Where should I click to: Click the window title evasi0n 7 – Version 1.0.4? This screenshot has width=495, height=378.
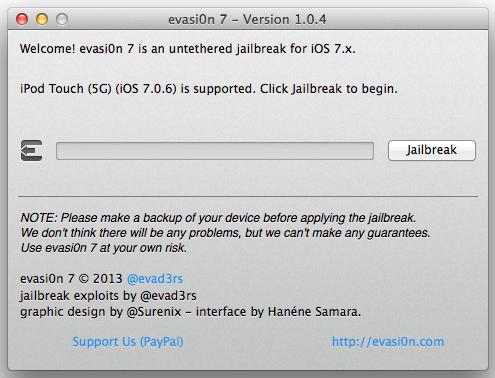[x=247, y=19]
